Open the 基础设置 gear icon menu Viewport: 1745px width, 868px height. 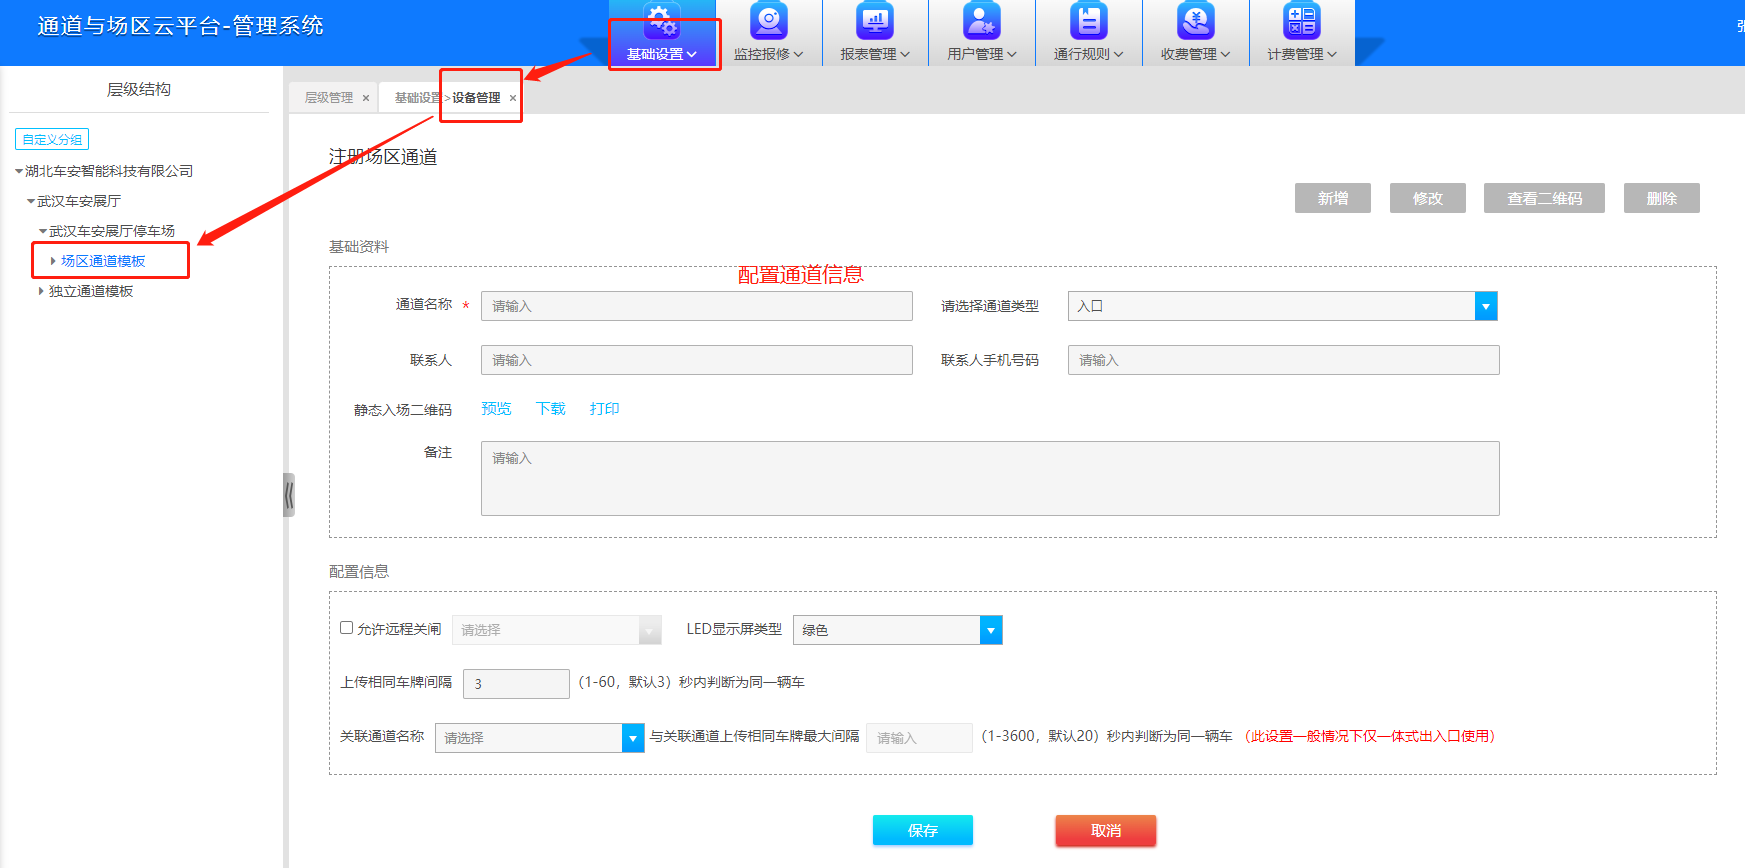(661, 21)
